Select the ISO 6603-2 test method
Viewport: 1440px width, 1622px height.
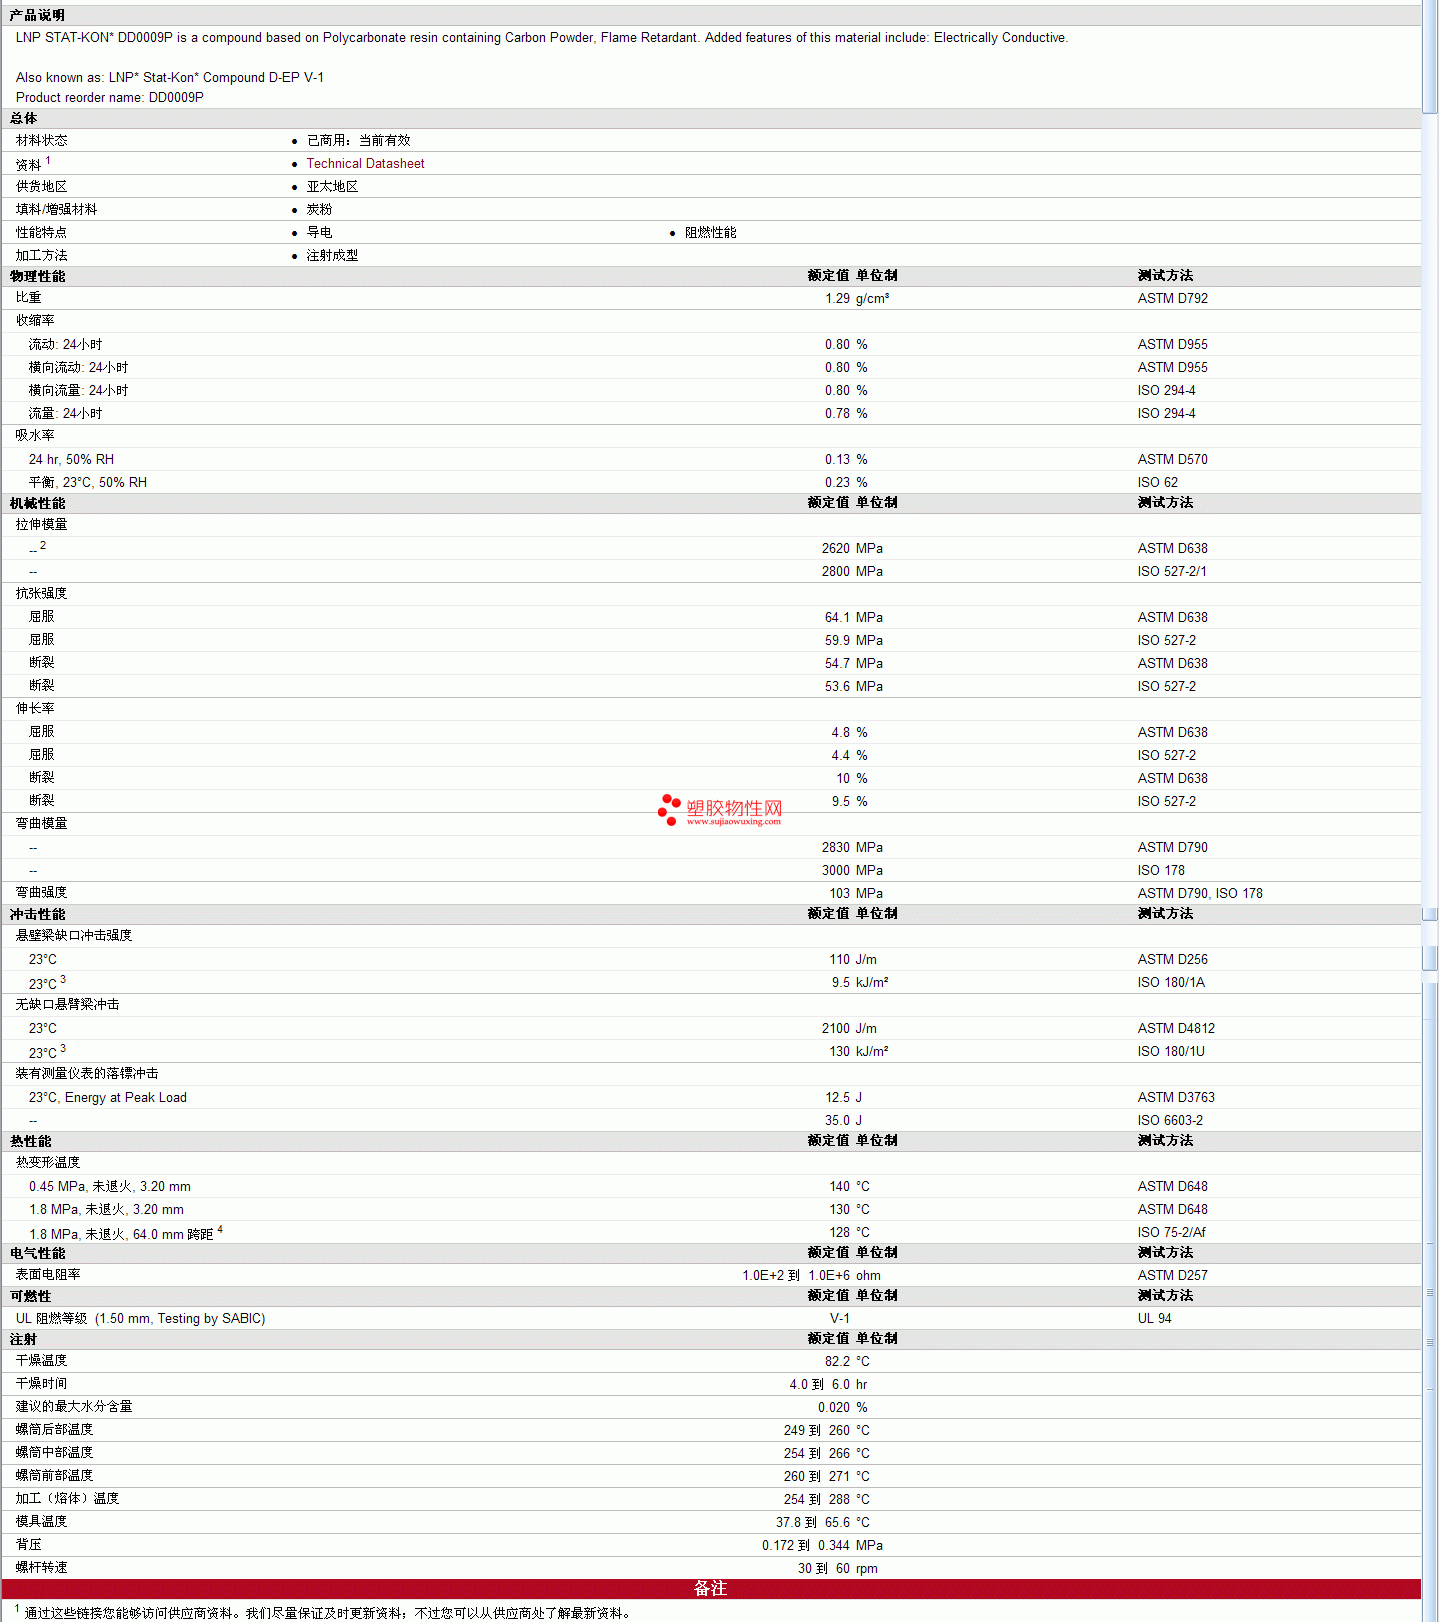coord(1170,1120)
